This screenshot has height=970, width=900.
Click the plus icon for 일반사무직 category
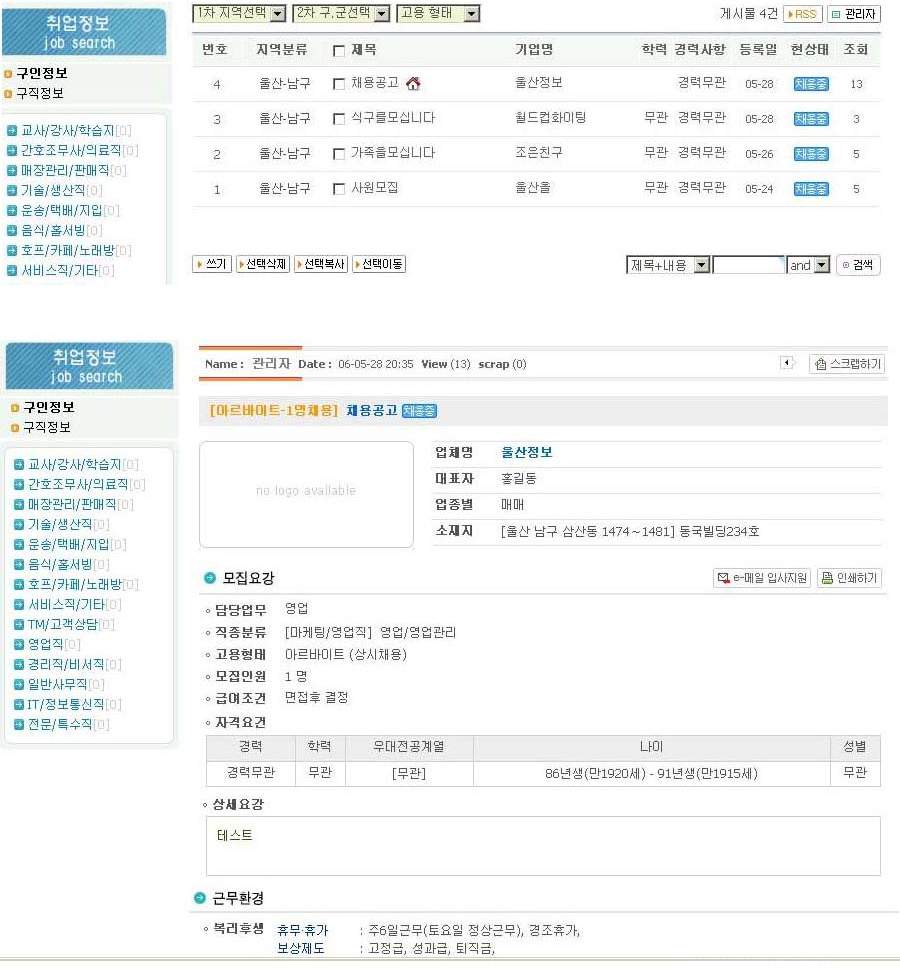(19, 684)
